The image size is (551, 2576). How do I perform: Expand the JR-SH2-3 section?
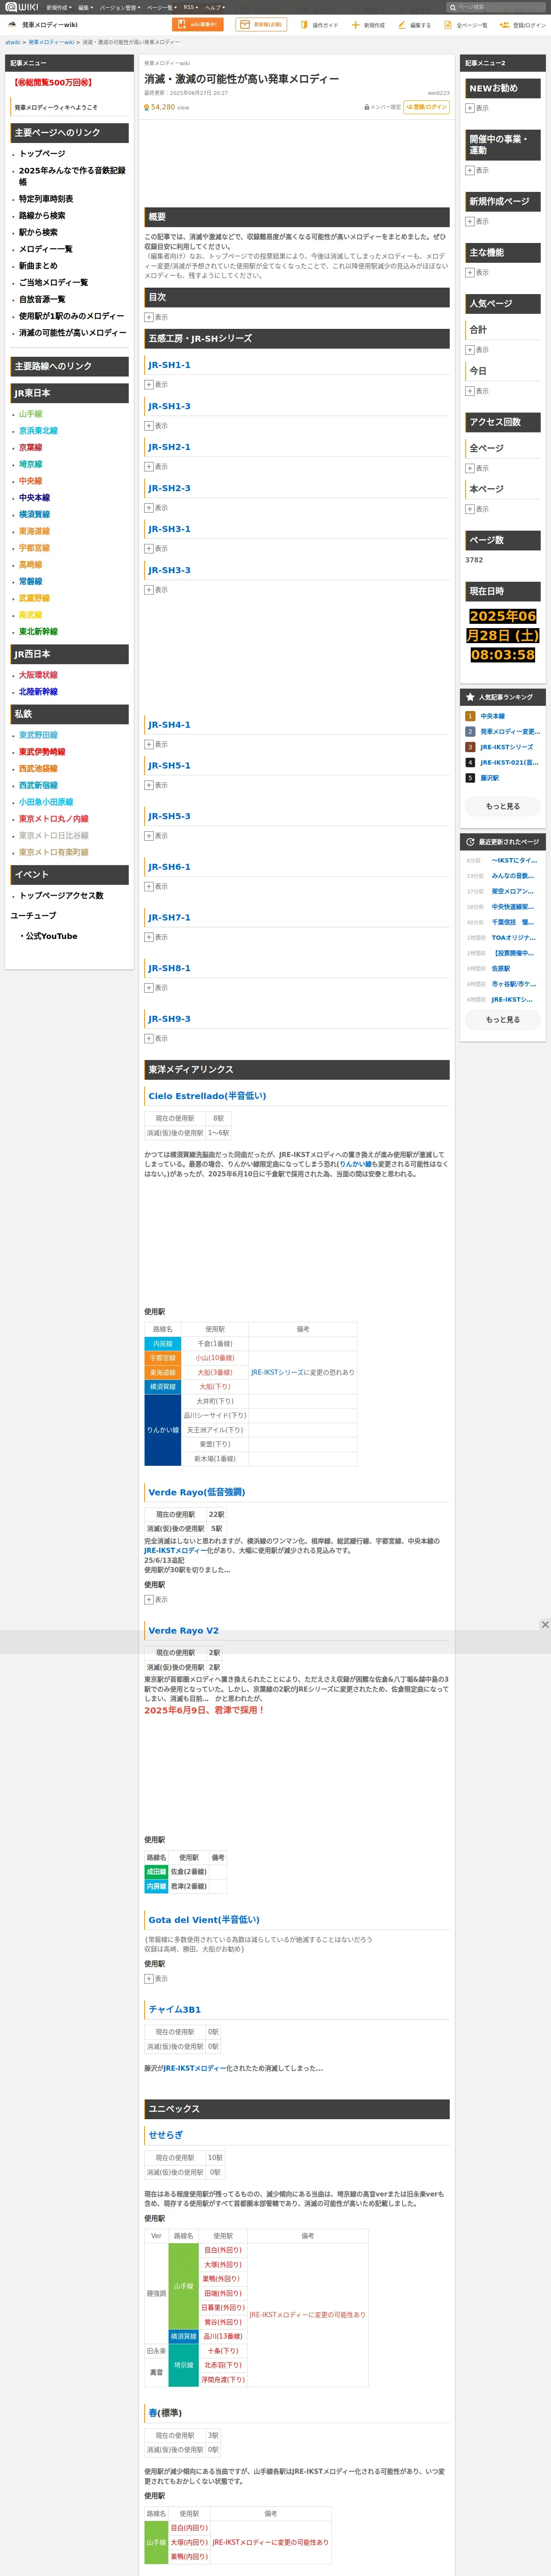click(149, 508)
